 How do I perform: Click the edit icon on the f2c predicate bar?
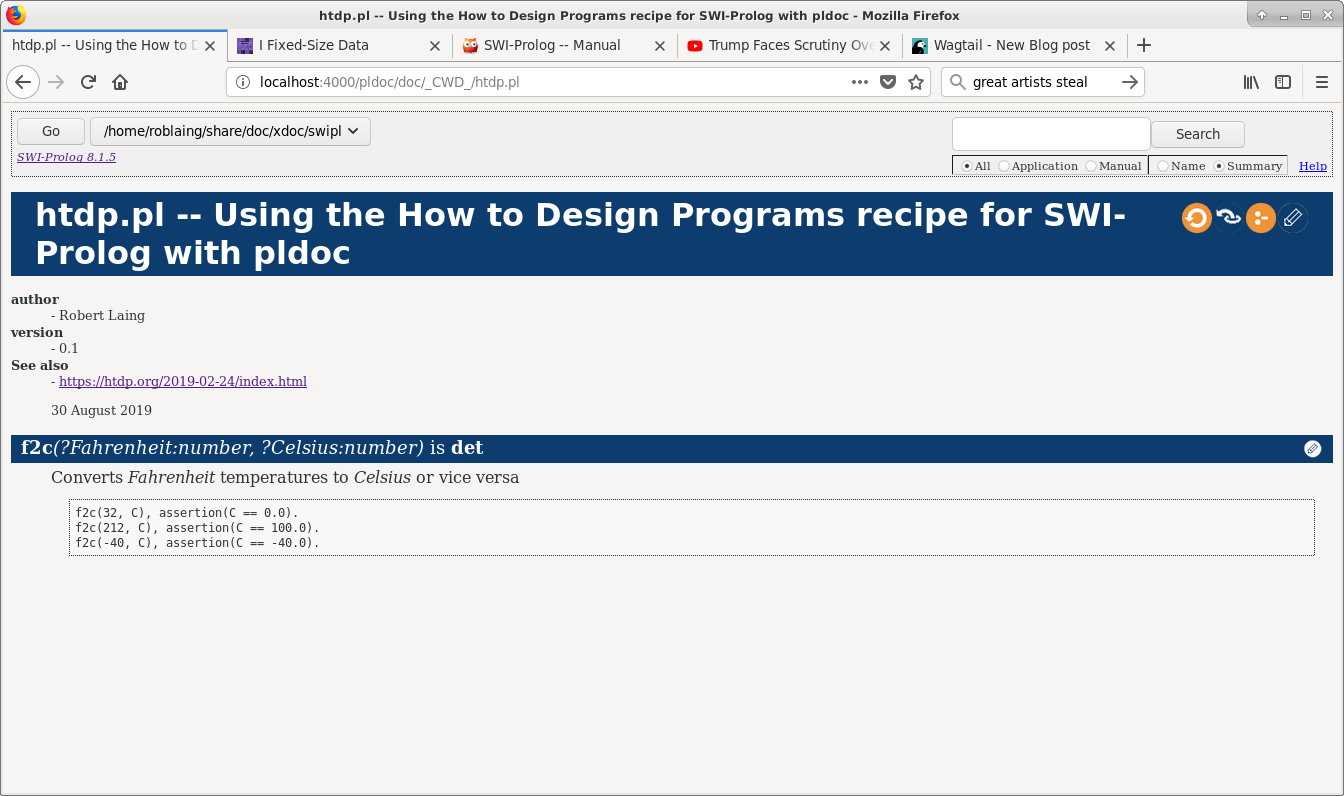point(1313,449)
